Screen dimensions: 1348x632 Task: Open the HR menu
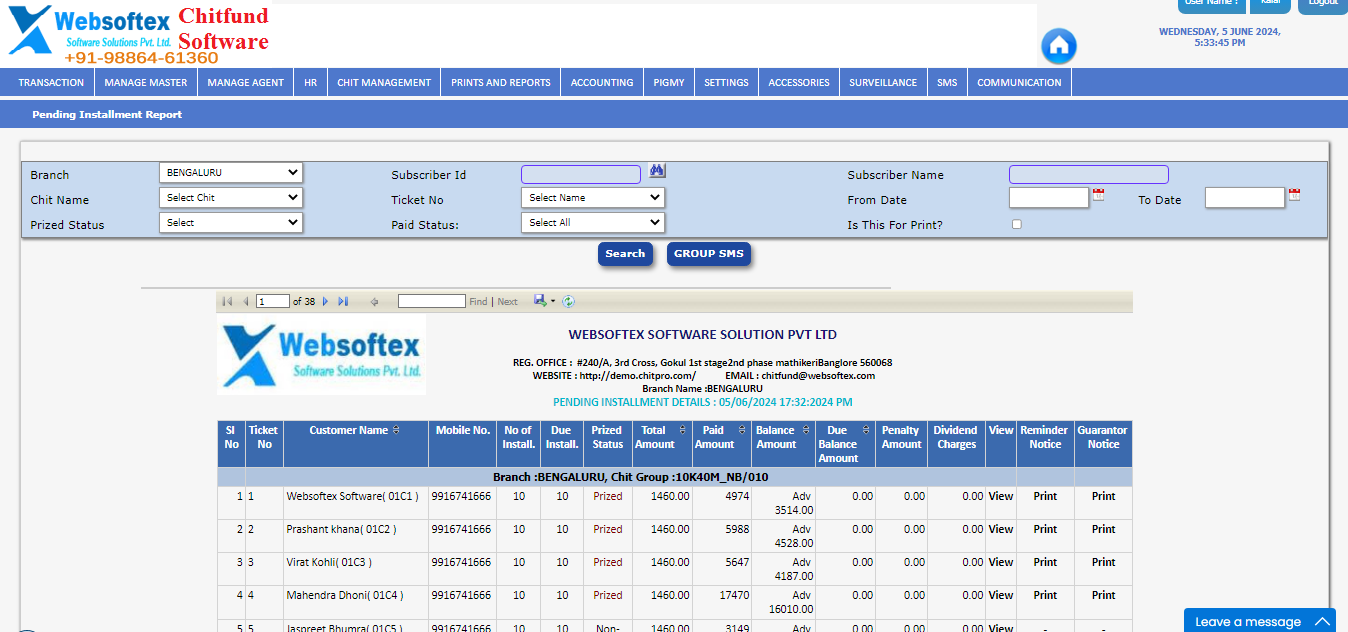click(x=311, y=83)
